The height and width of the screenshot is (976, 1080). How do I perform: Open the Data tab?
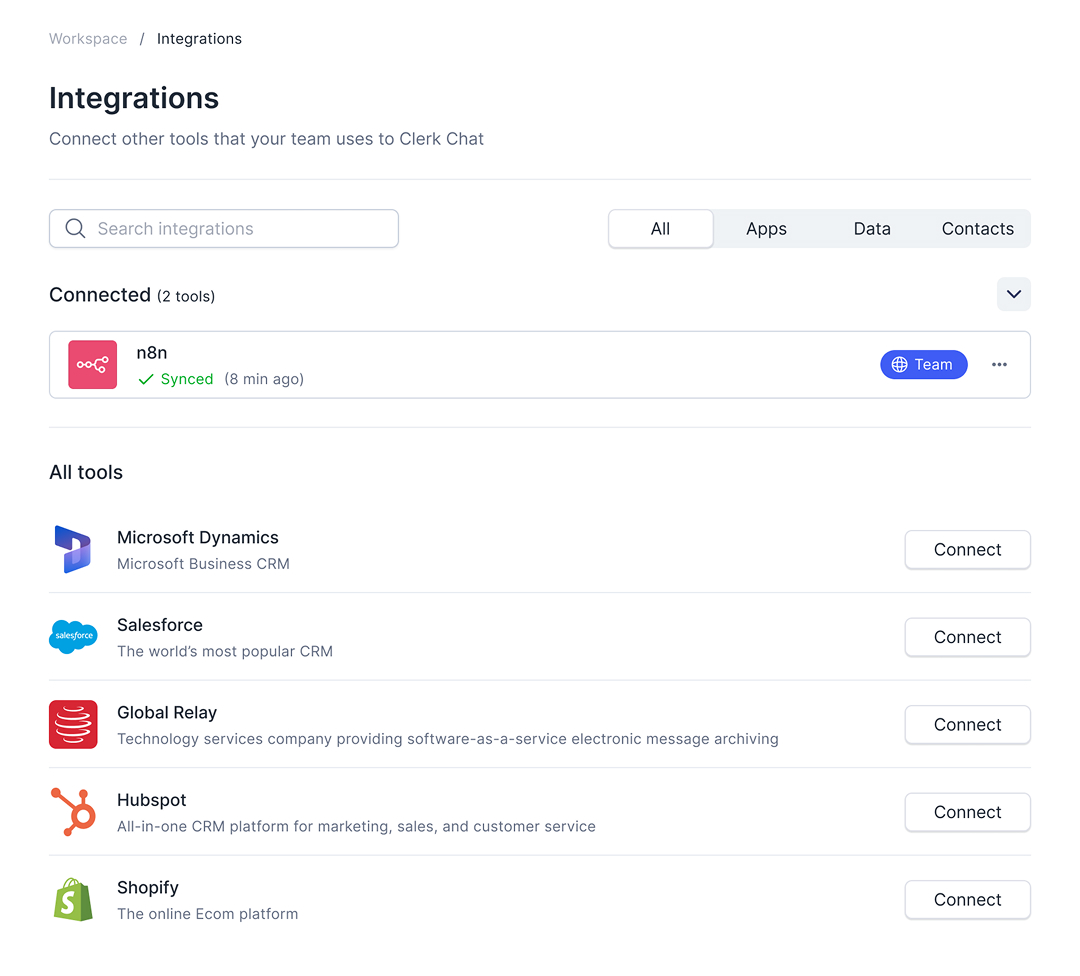click(871, 228)
